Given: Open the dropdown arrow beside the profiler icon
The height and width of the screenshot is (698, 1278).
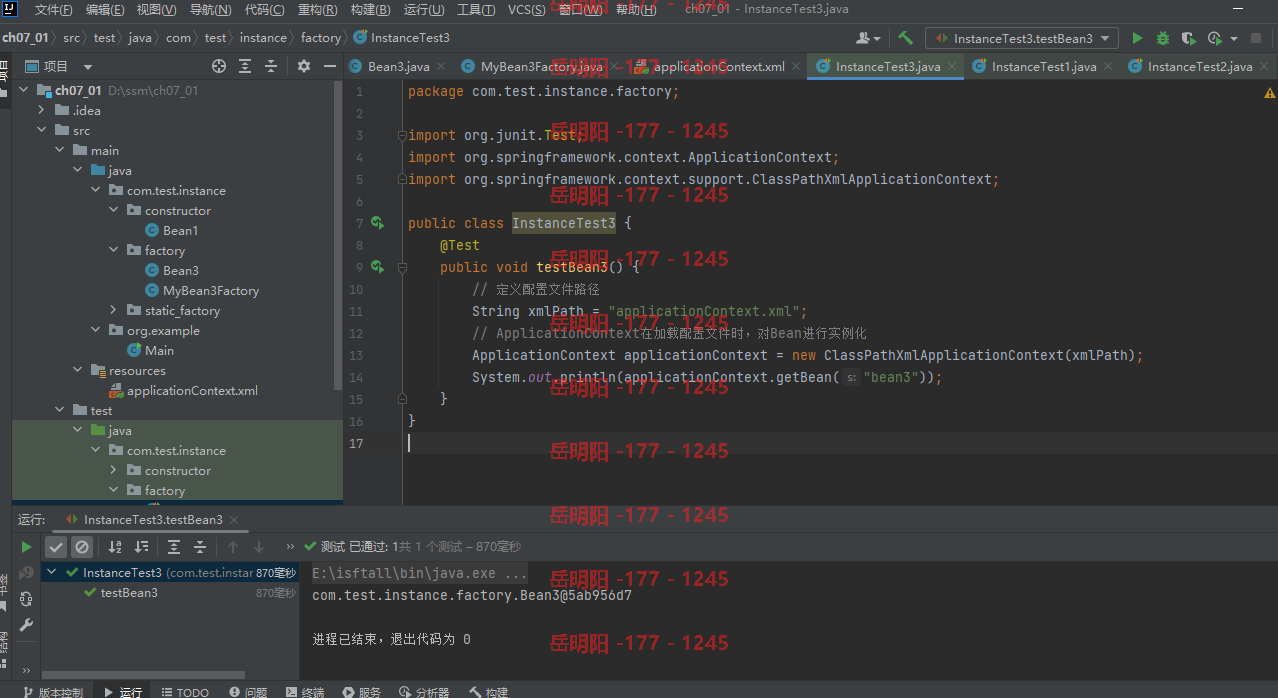Looking at the screenshot, I should (1233, 38).
